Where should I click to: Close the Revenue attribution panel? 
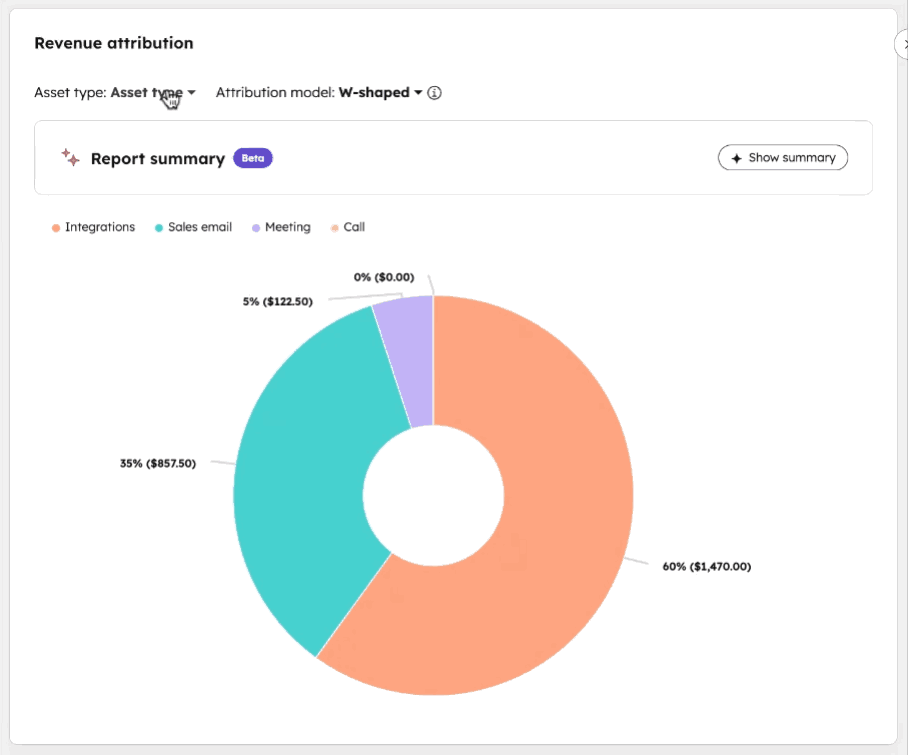click(x=902, y=44)
